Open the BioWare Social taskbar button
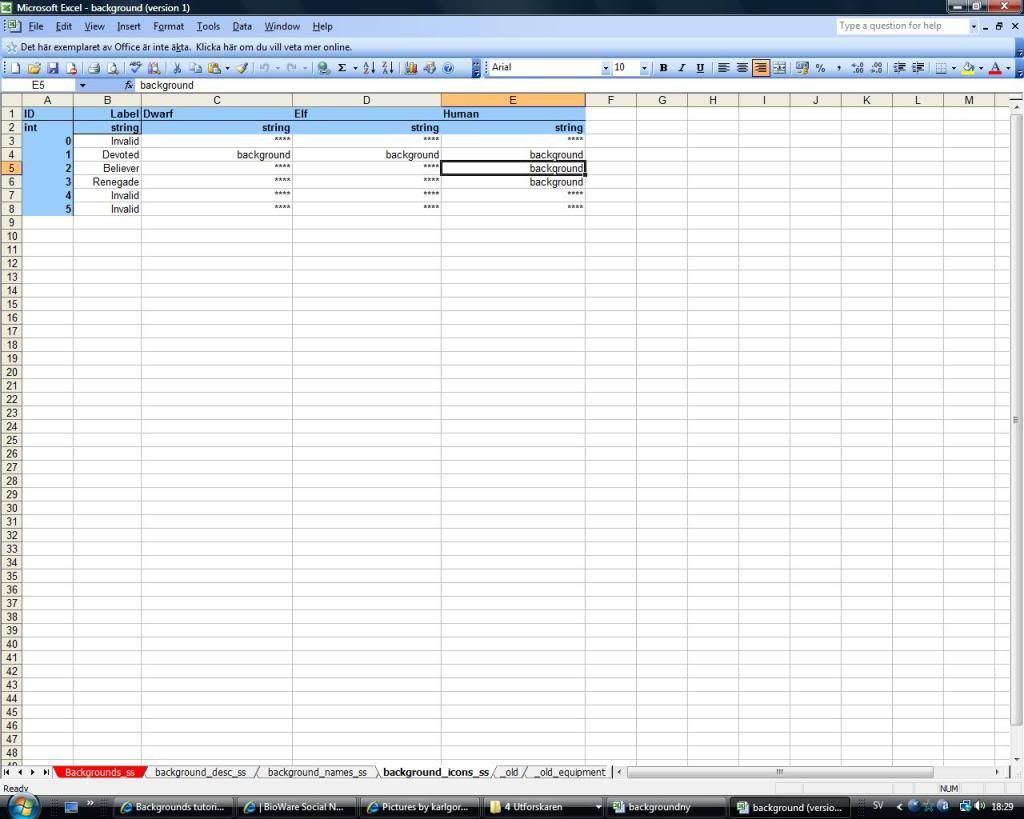 [x=299, y=806]
